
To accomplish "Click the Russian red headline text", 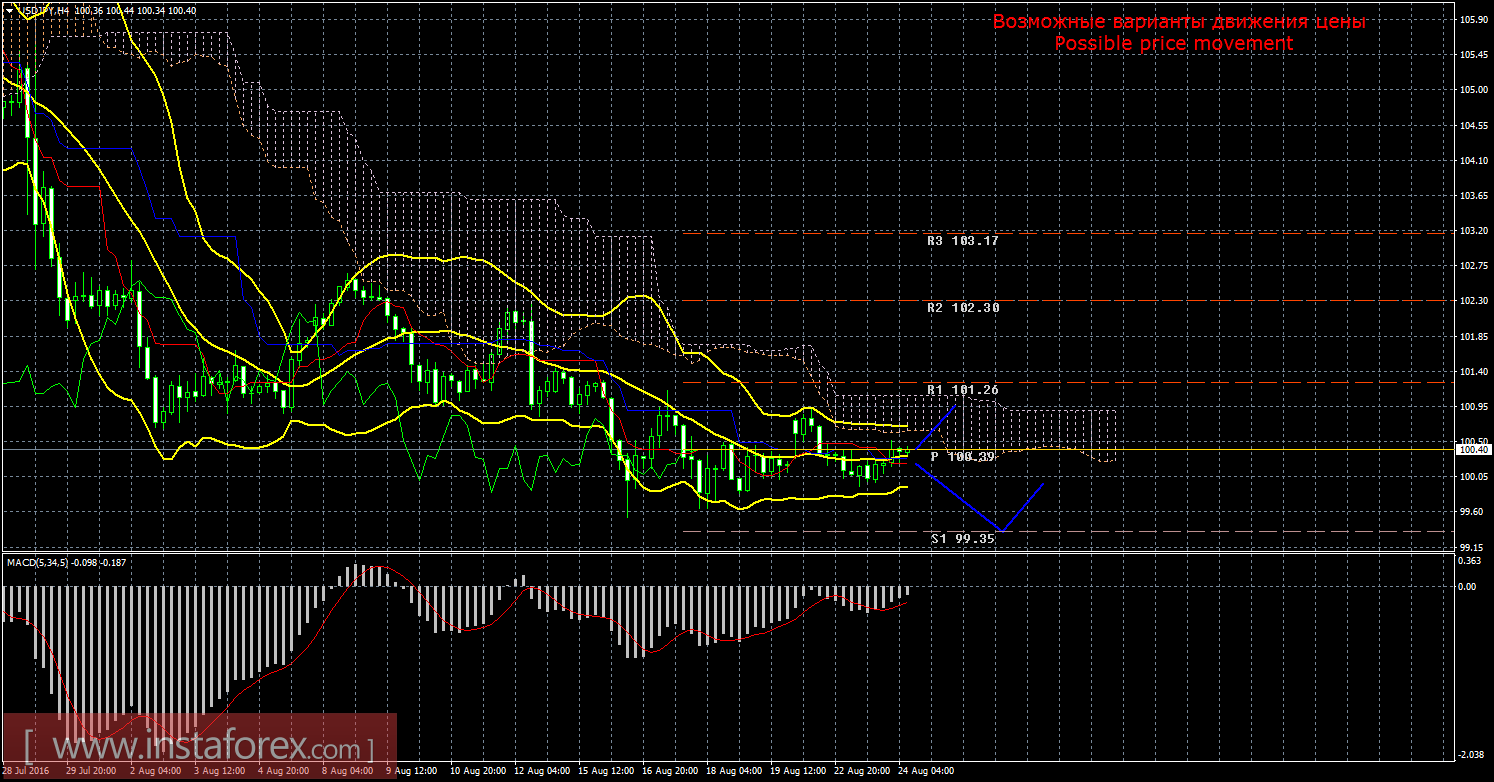I will 1179,22.
